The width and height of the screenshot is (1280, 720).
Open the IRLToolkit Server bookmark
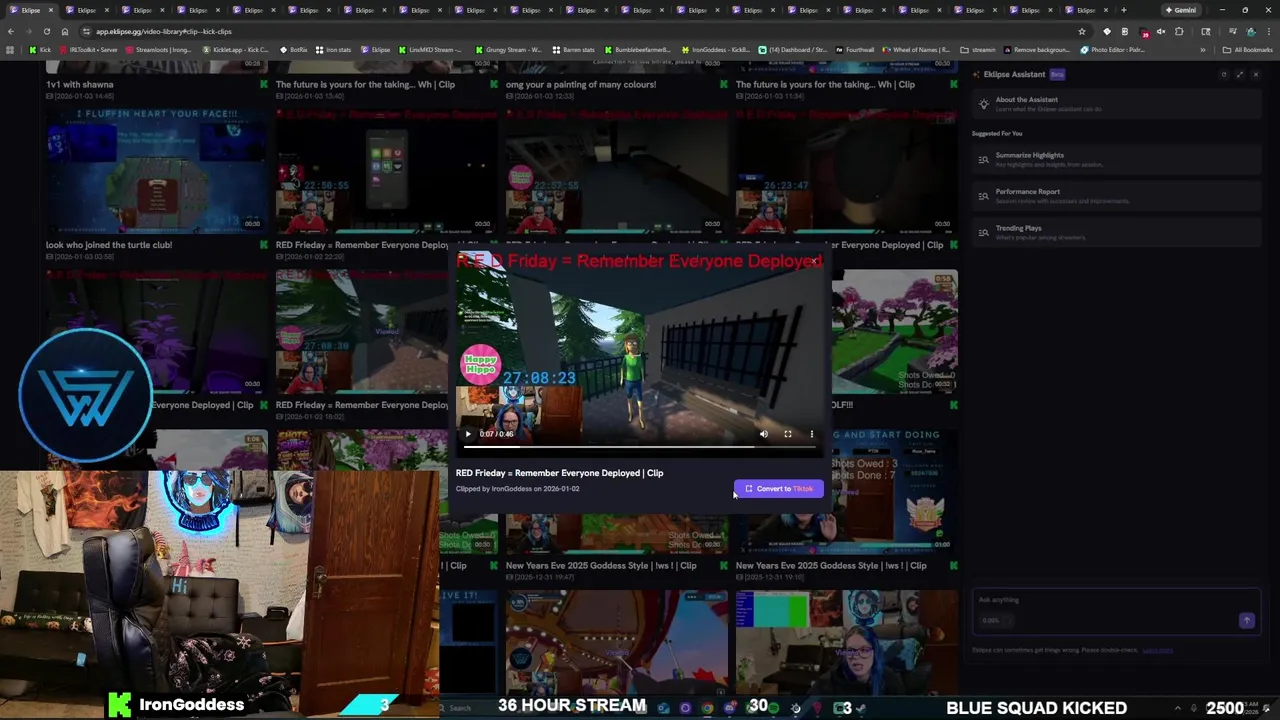click(x=87, y=49)
